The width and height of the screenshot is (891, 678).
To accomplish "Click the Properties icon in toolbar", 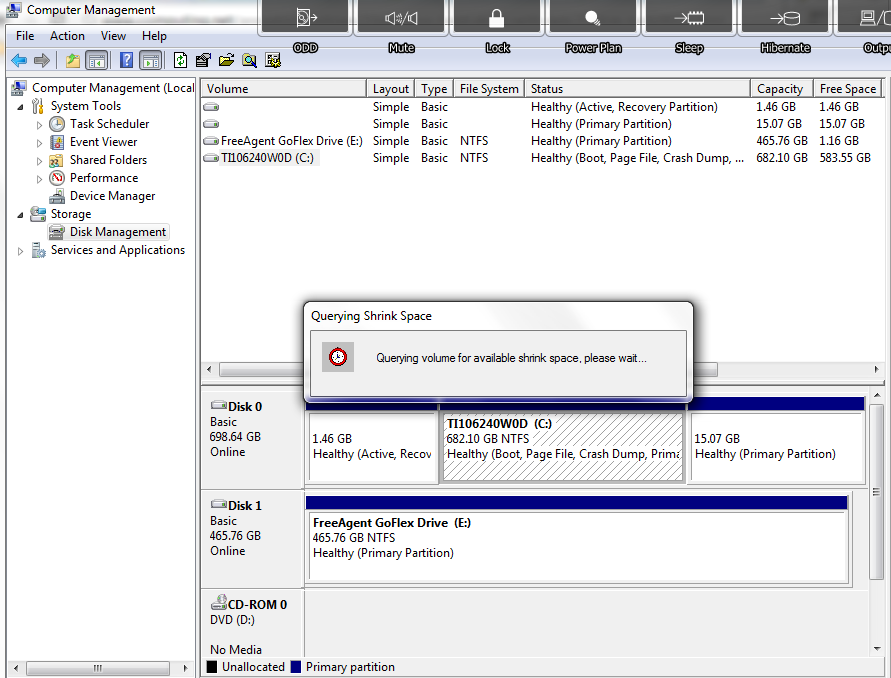I will (203, 60).
